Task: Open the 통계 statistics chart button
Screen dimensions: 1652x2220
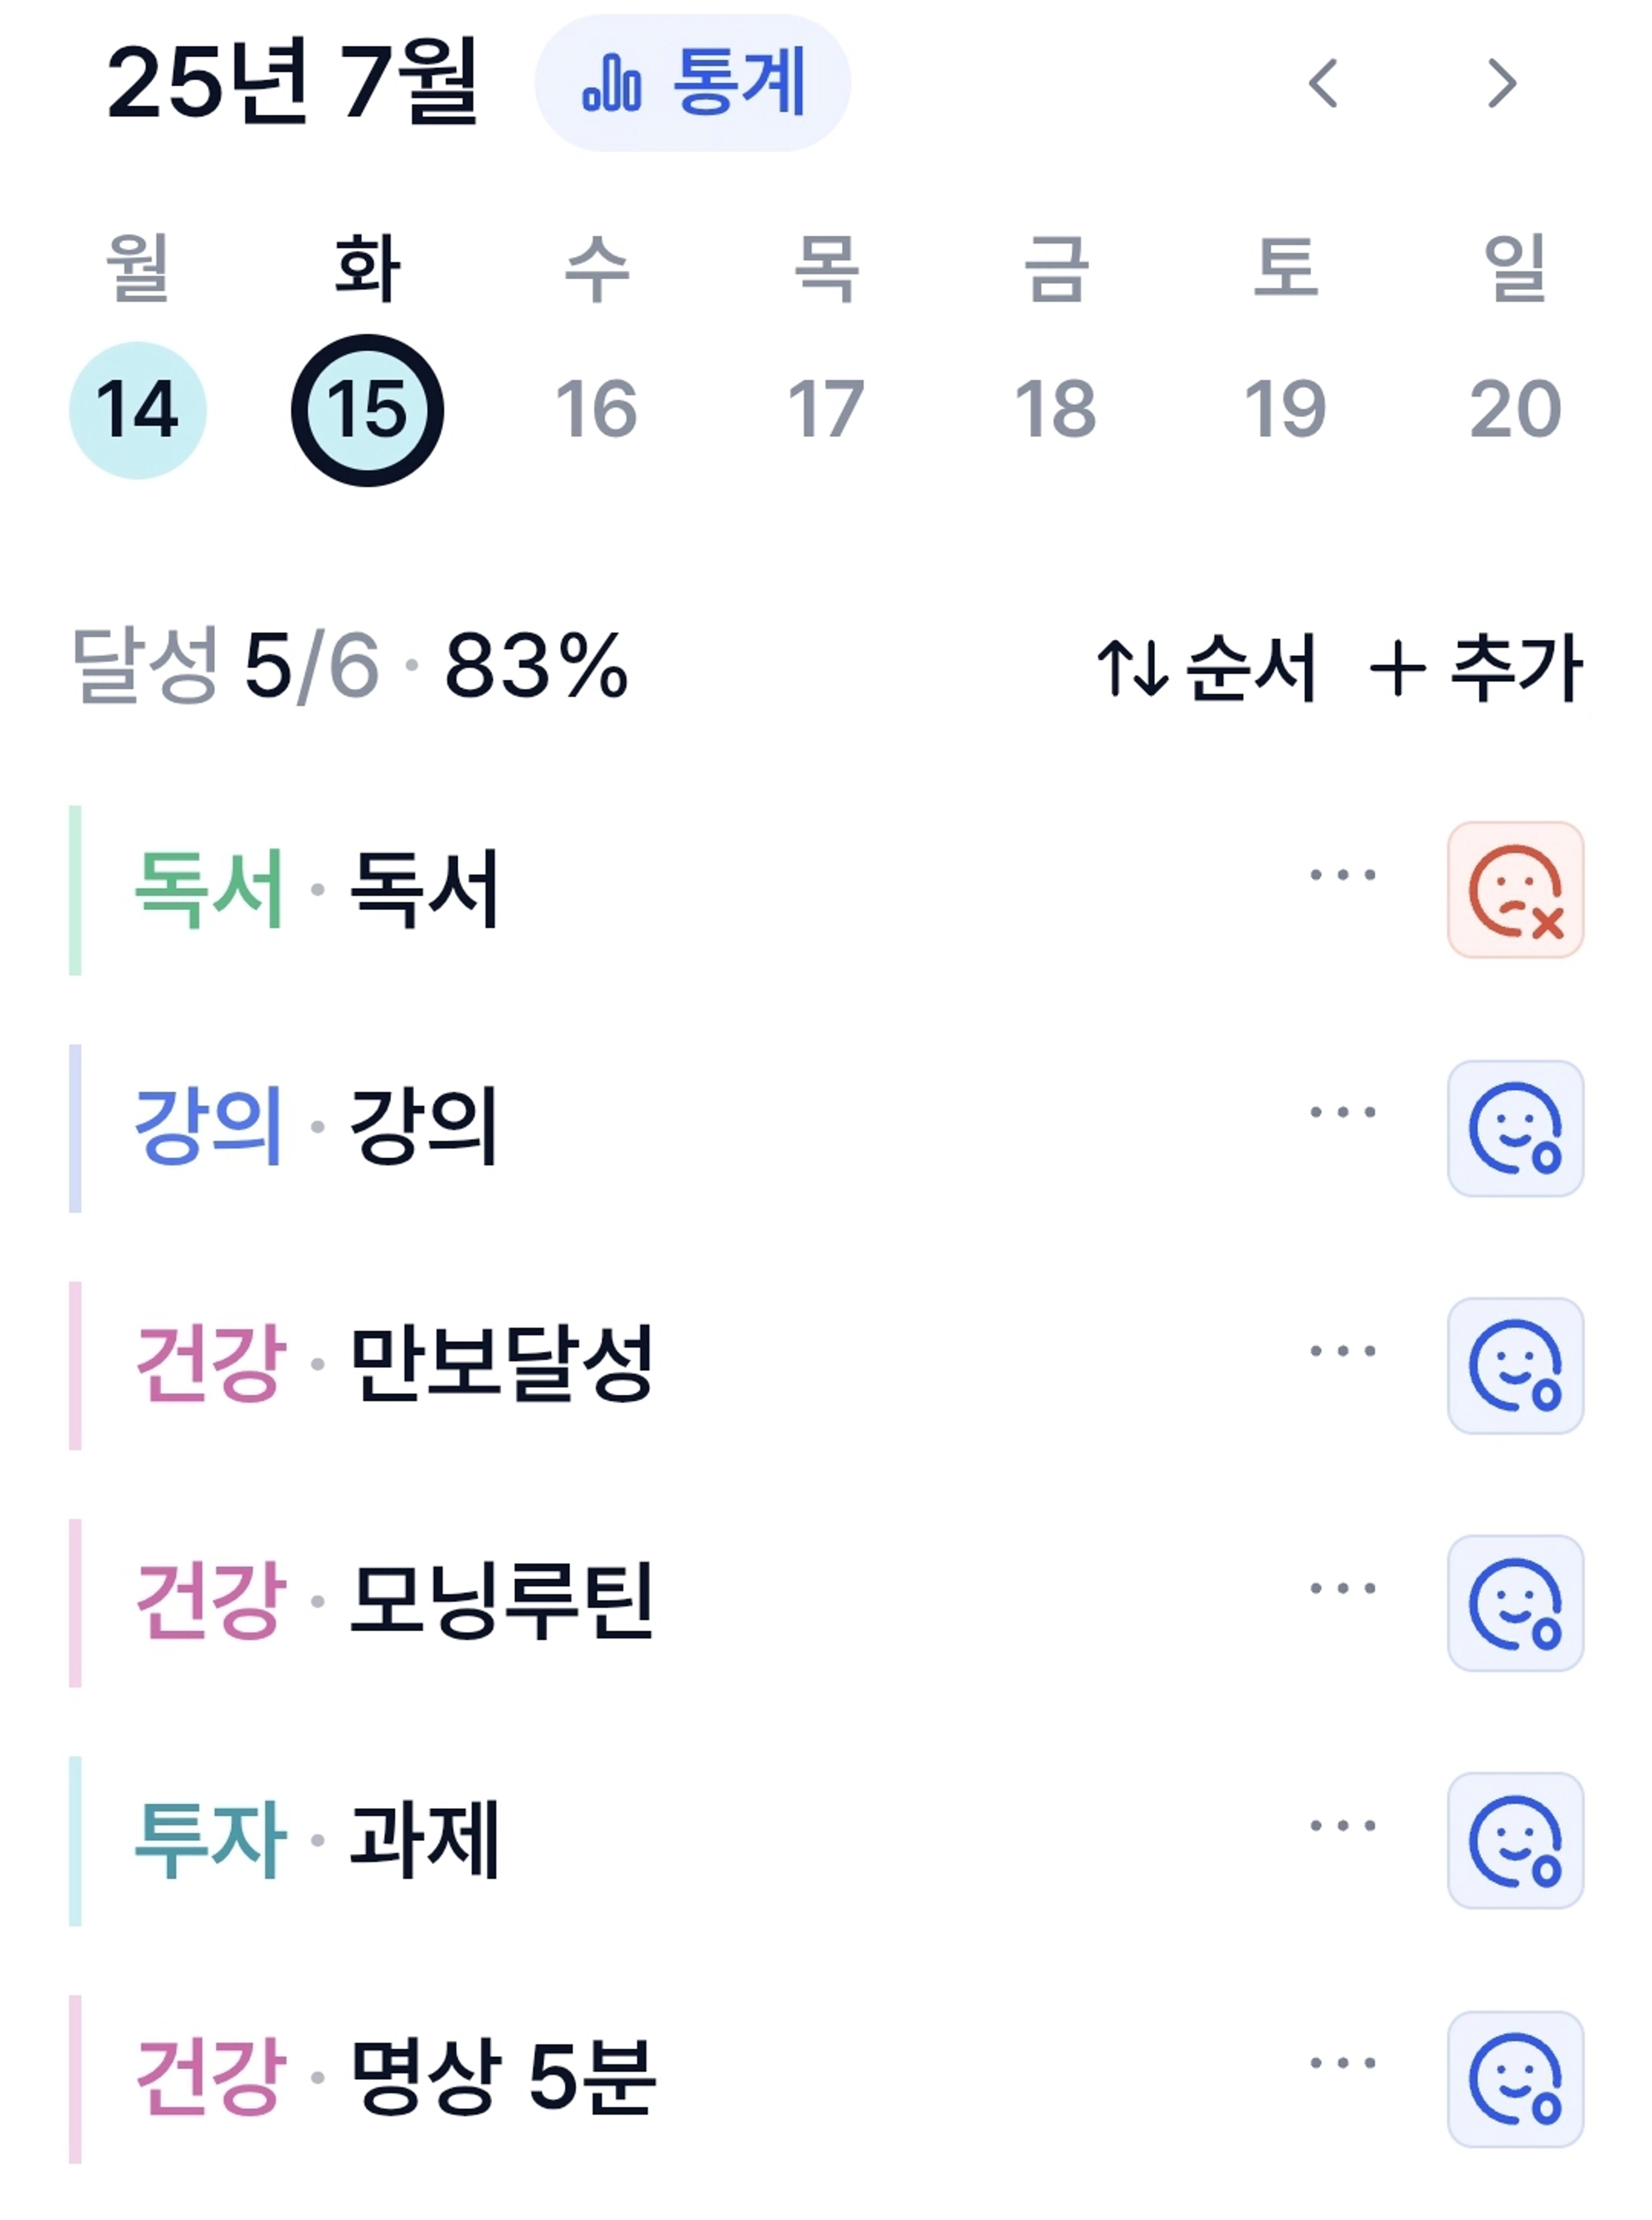Action: point(692,83)
